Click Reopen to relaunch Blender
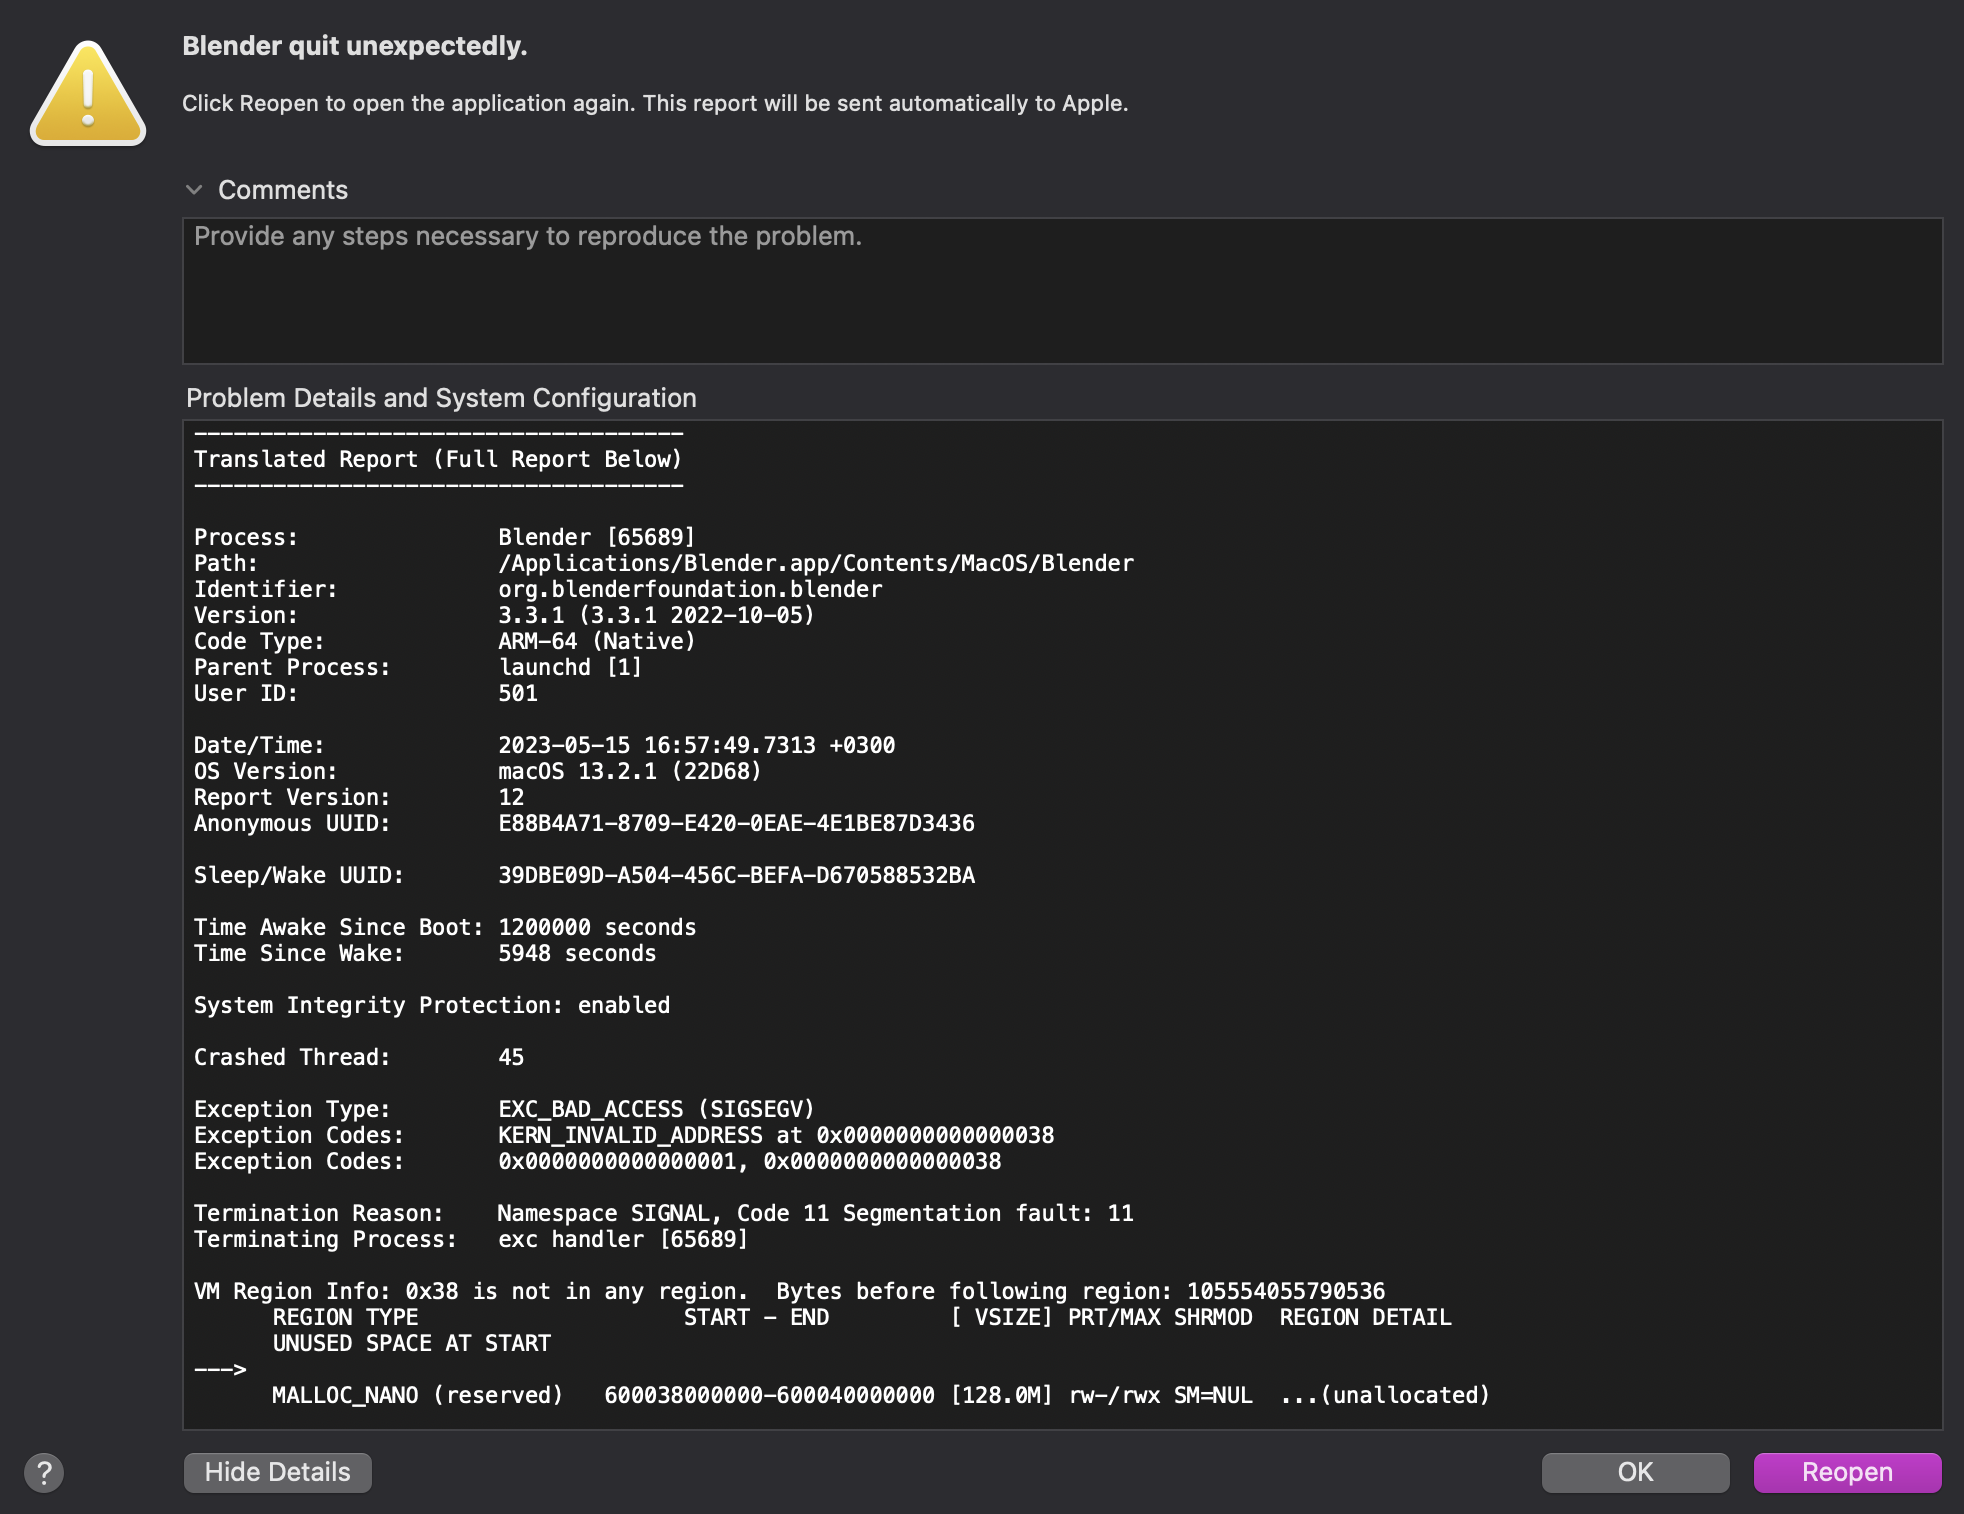Viewport: 1964px width, 1514px height. pos(1846,1472)
